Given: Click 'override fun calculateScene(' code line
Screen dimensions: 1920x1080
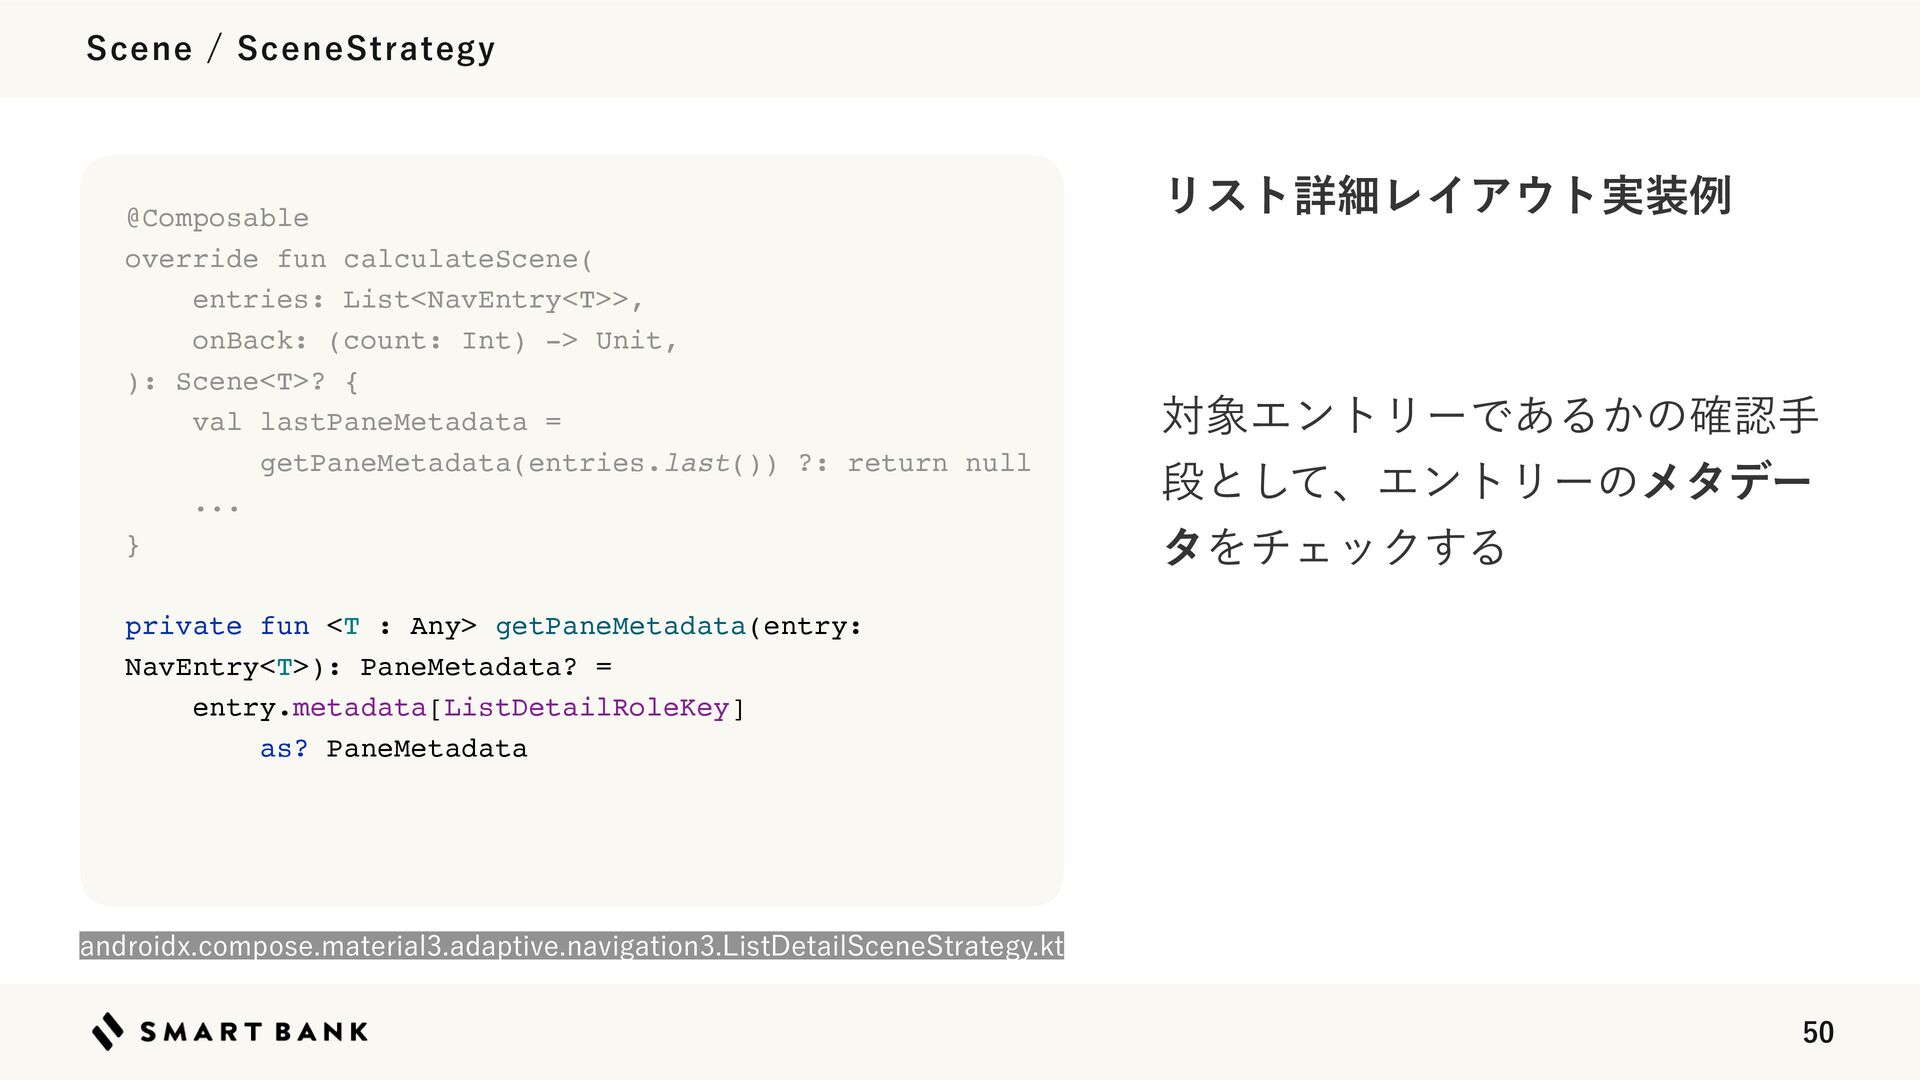Looking at the screenshot, I should pos(359,259).
